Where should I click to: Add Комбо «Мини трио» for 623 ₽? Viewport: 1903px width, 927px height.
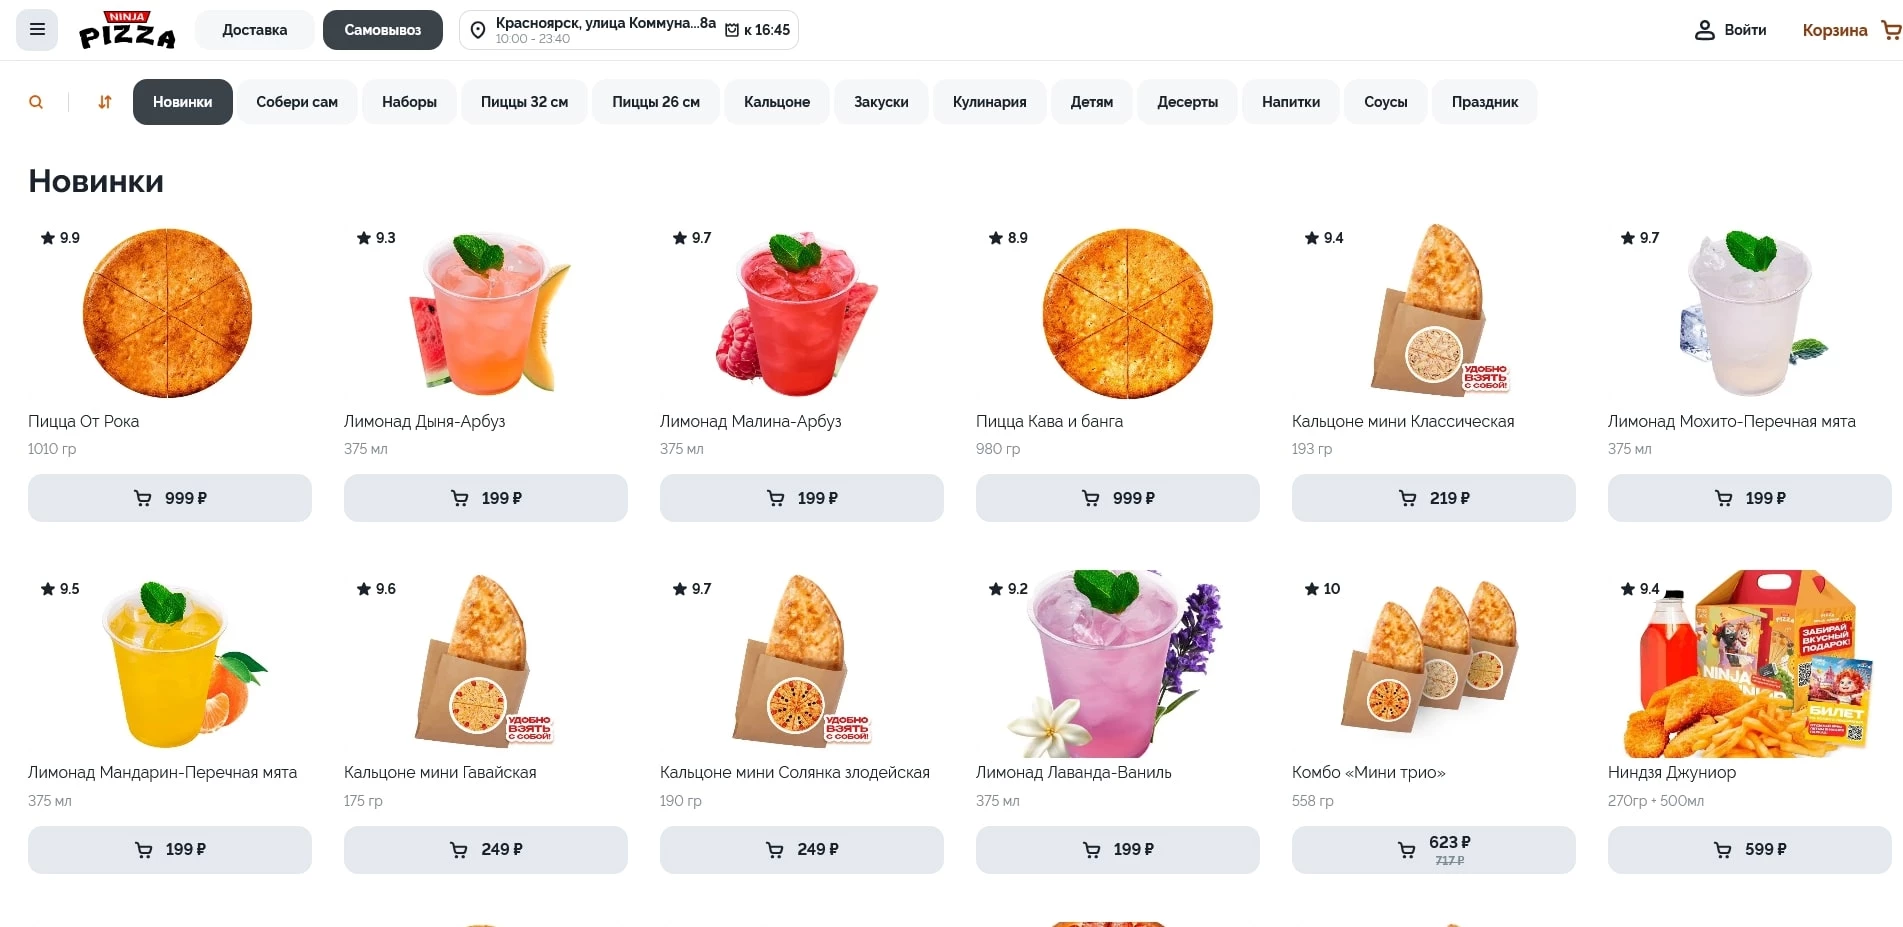tap(1433, 850)
